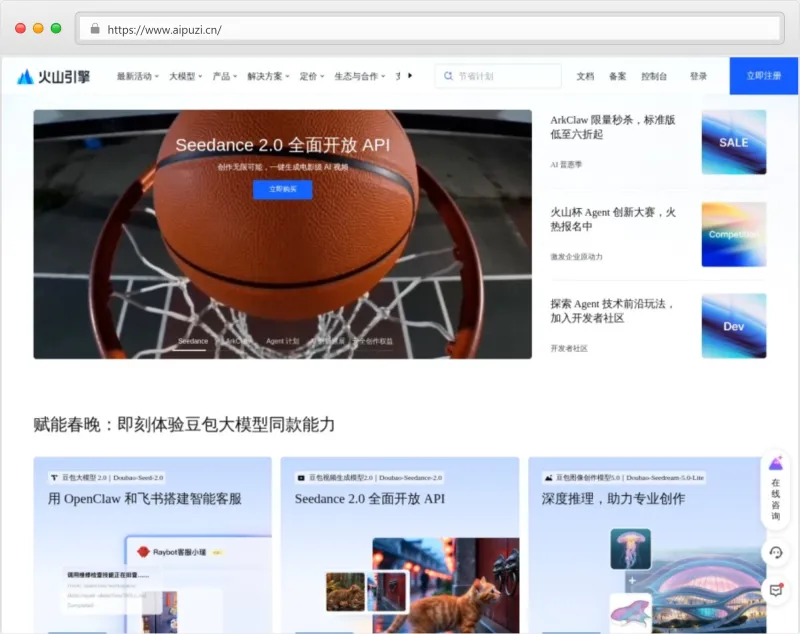Expand the 大模型 dropdown menu
Screen dimensions: 800x634
pyautogui.click(x=185, y=76)
